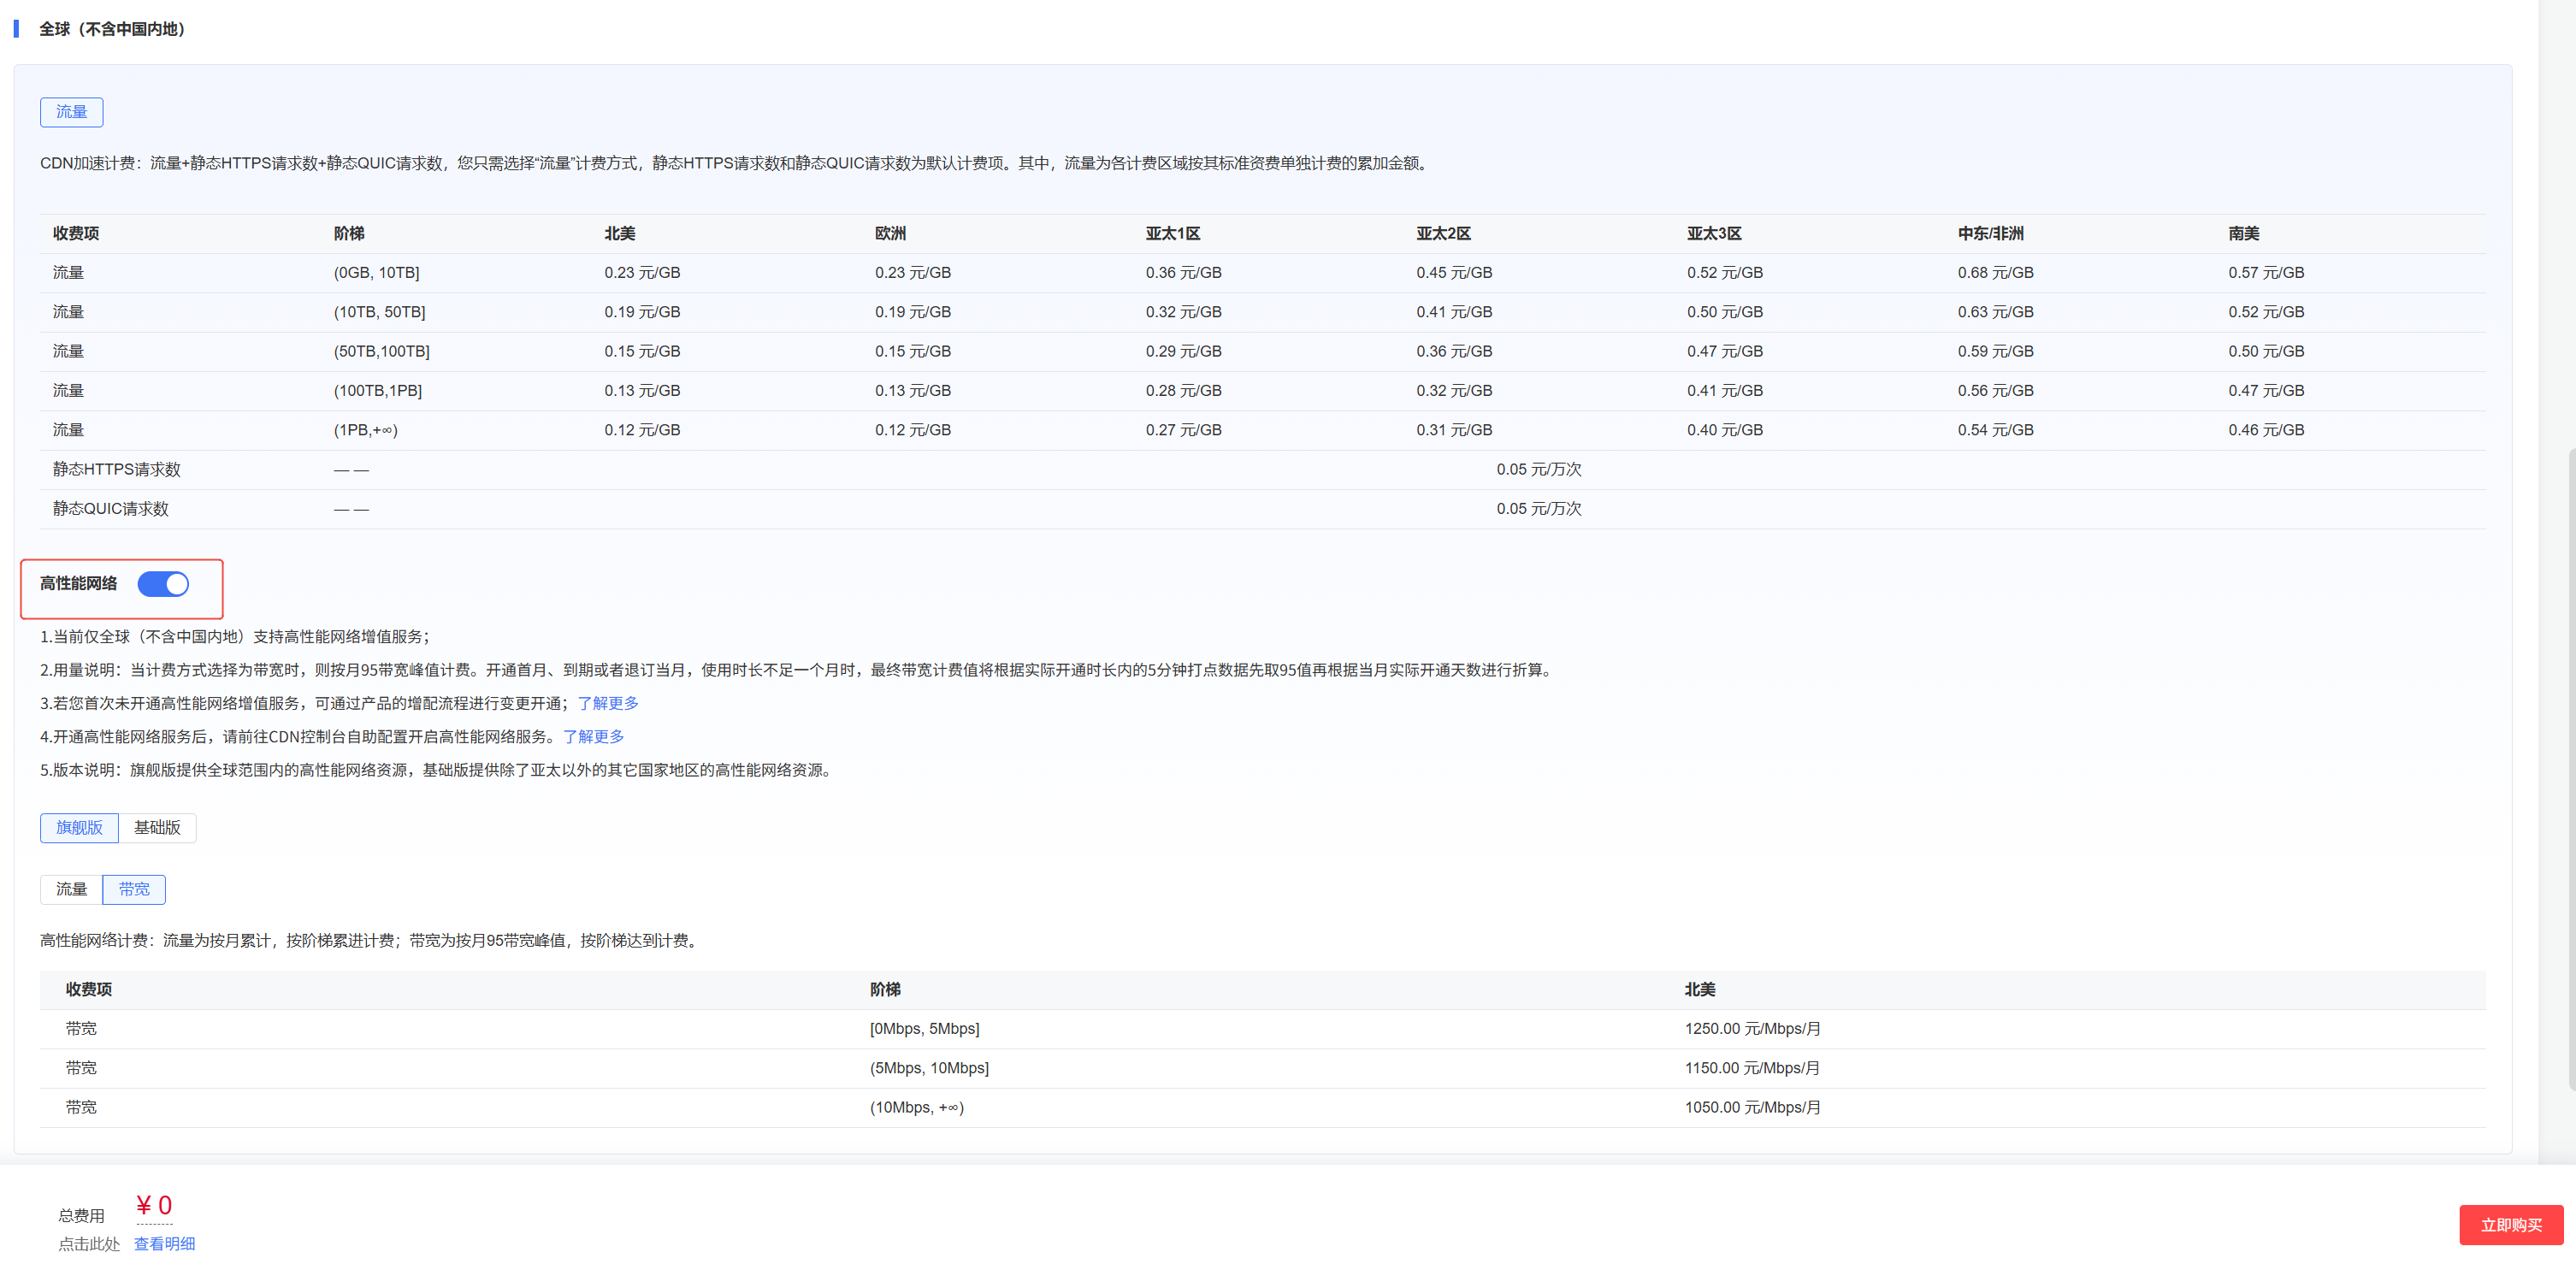Click the 1250.00 元/Mbps/月 price cell
Viewport: 2576px width, 1264px height.
coord(1752,1029)
